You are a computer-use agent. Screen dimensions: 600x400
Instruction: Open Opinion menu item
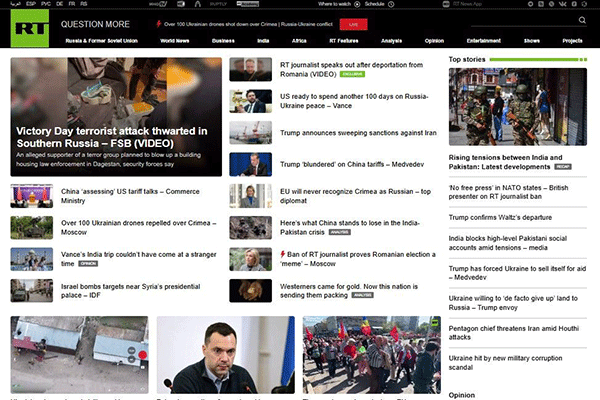click(x=434, y=41)
